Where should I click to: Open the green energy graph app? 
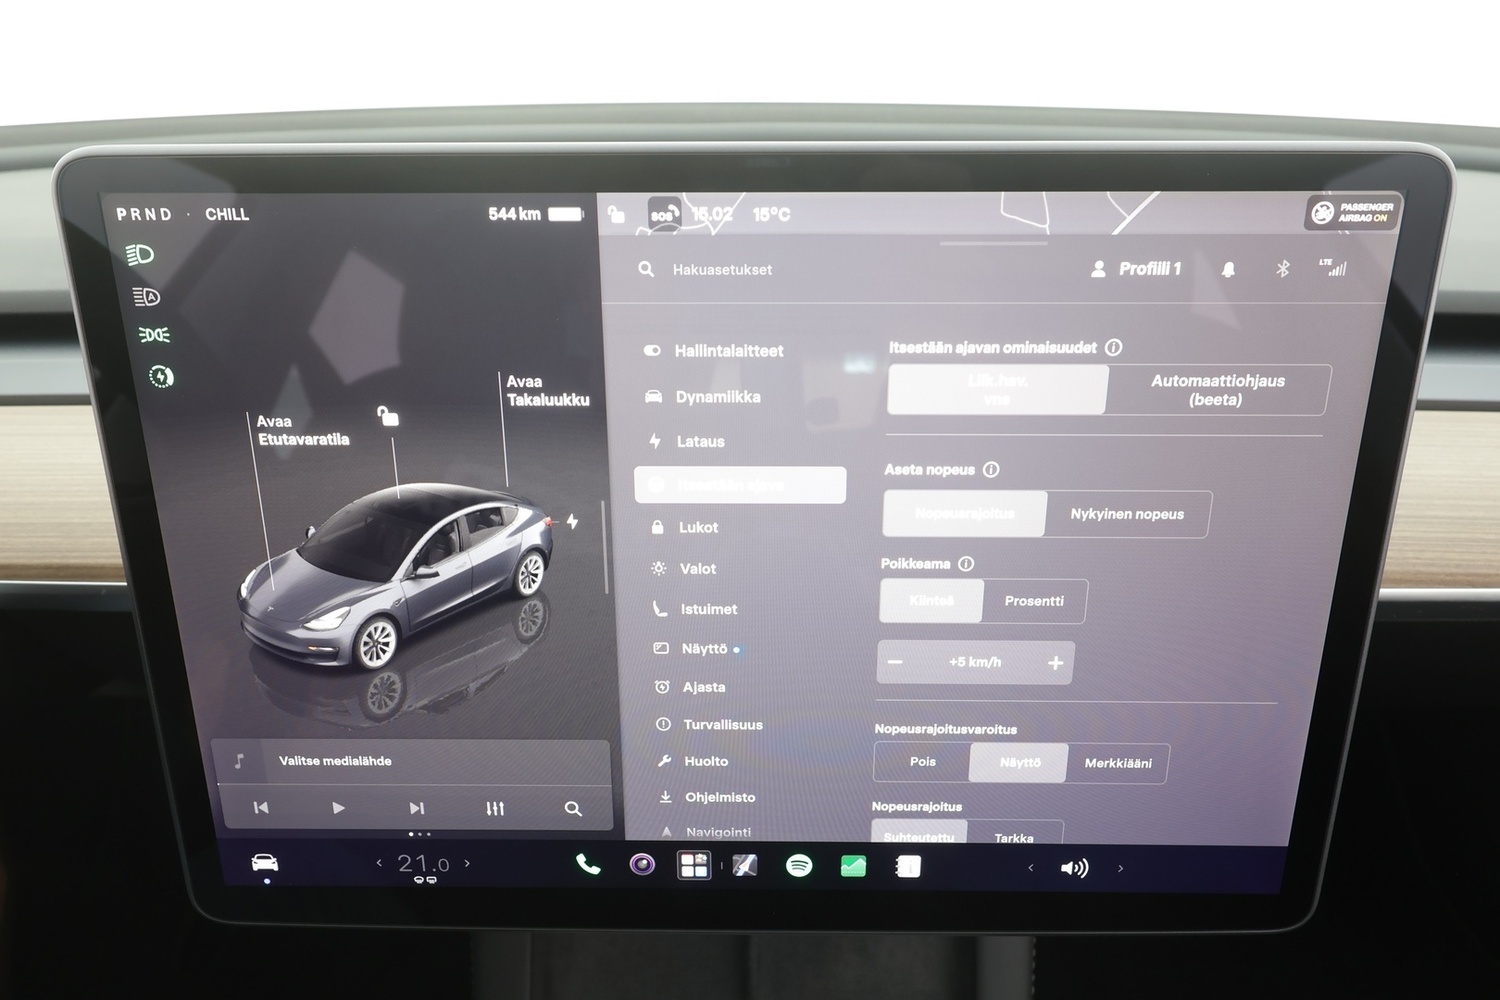point(853,866)
